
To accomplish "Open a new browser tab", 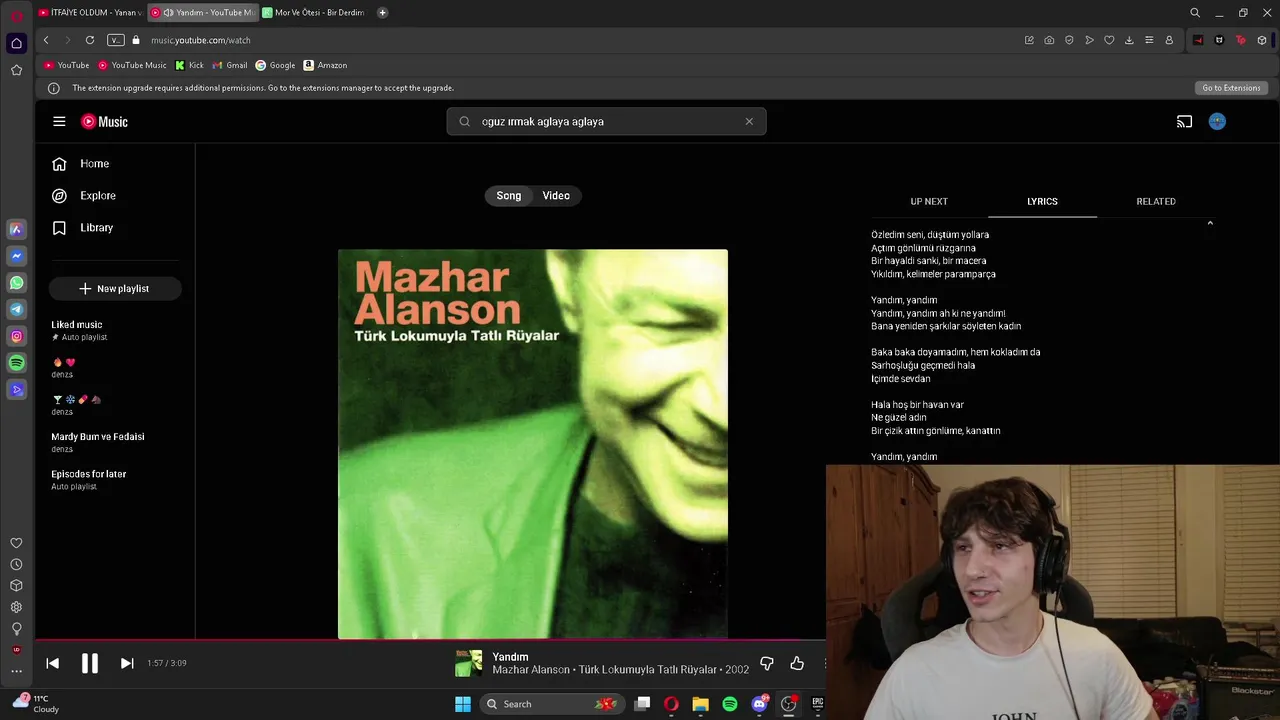I will pyautogui.click(x=382, y=13).
